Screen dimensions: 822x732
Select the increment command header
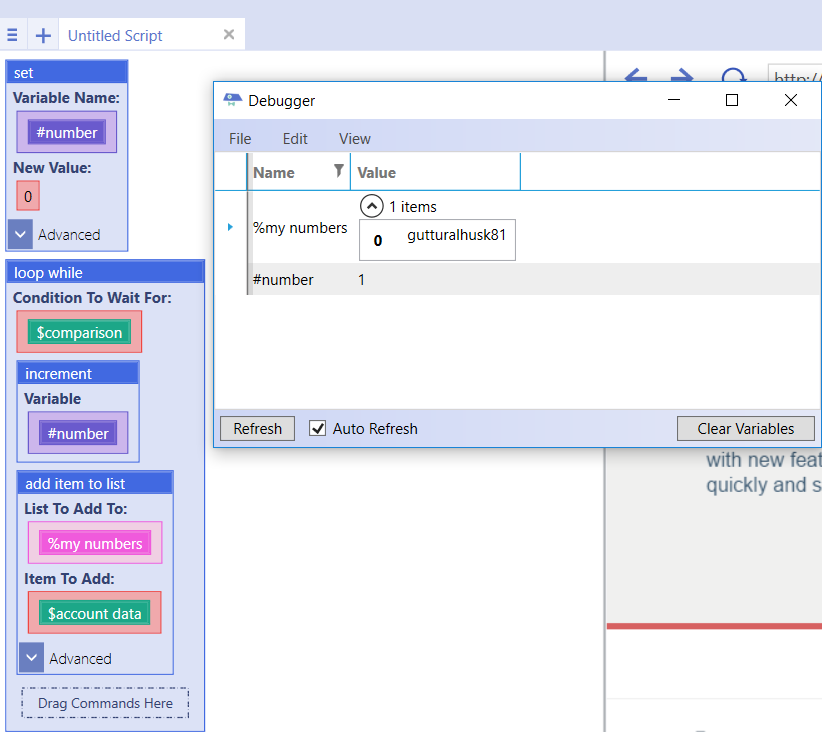coord(78,373)
